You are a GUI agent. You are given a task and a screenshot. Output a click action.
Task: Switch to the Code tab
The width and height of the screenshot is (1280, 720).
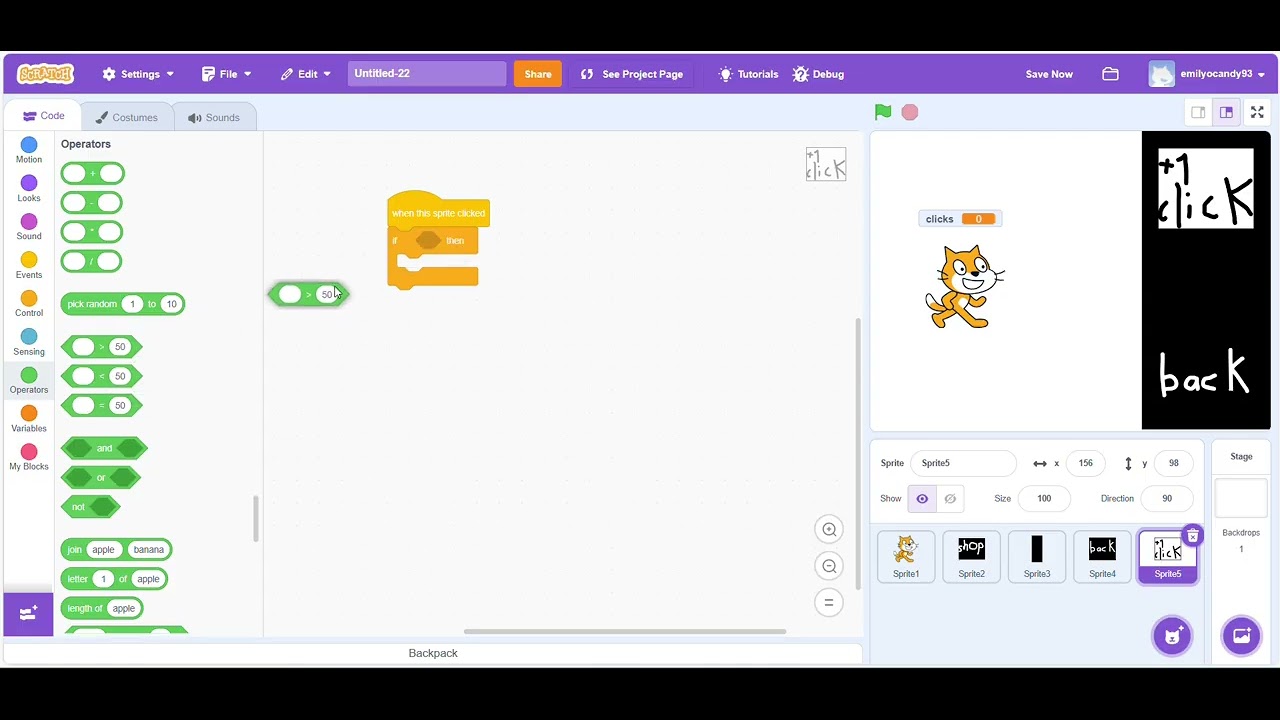click(x=43, y=116)
